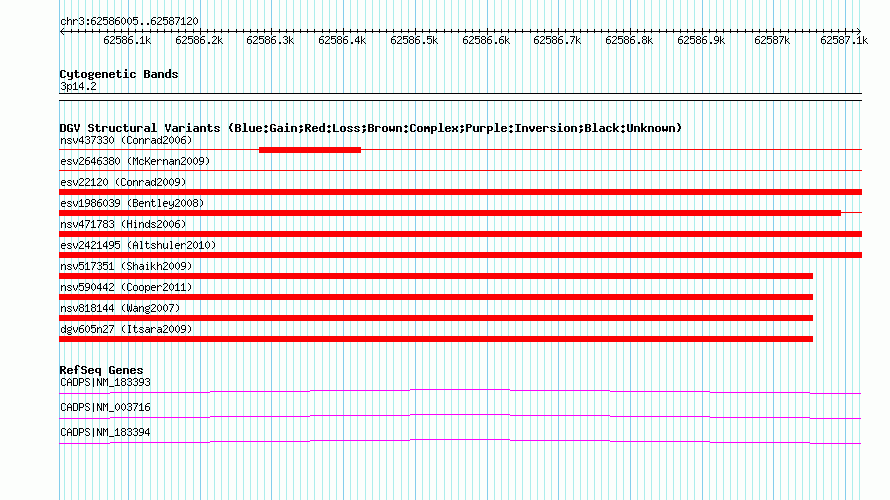The width and height of the screenshot is (890, 500).
Task: Click the red bar under nsv471783
Action: 460,234
